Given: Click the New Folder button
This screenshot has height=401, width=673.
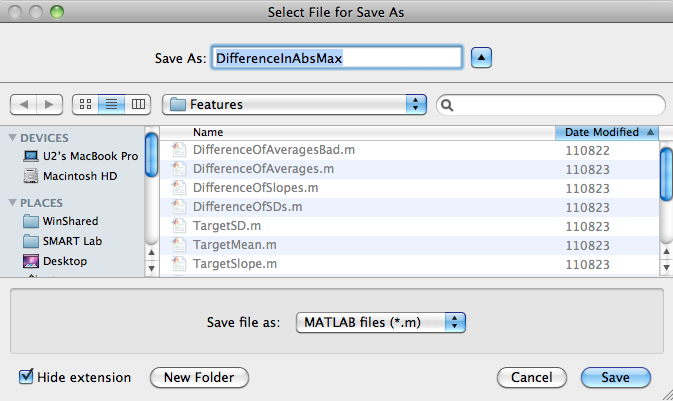Looking at the screenshot, I should 199,377.
